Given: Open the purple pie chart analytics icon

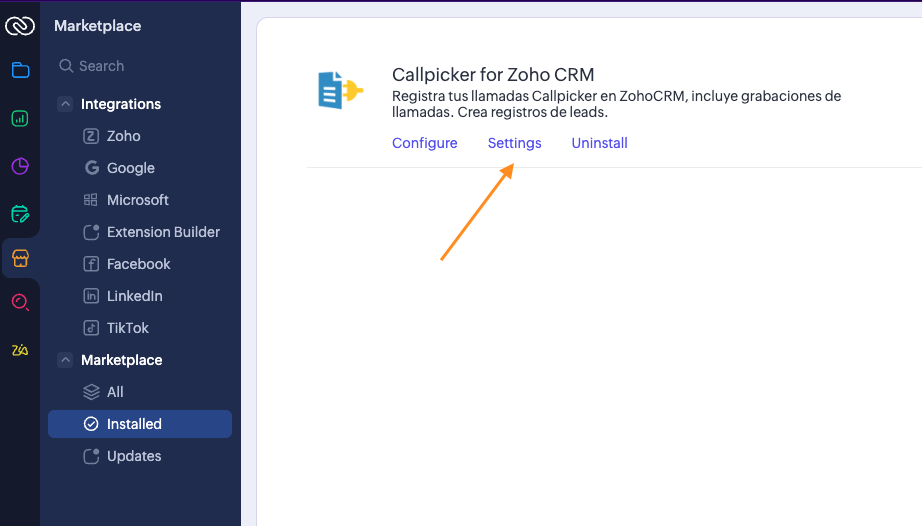Looking at the screenshot, I should pos(20,166).
